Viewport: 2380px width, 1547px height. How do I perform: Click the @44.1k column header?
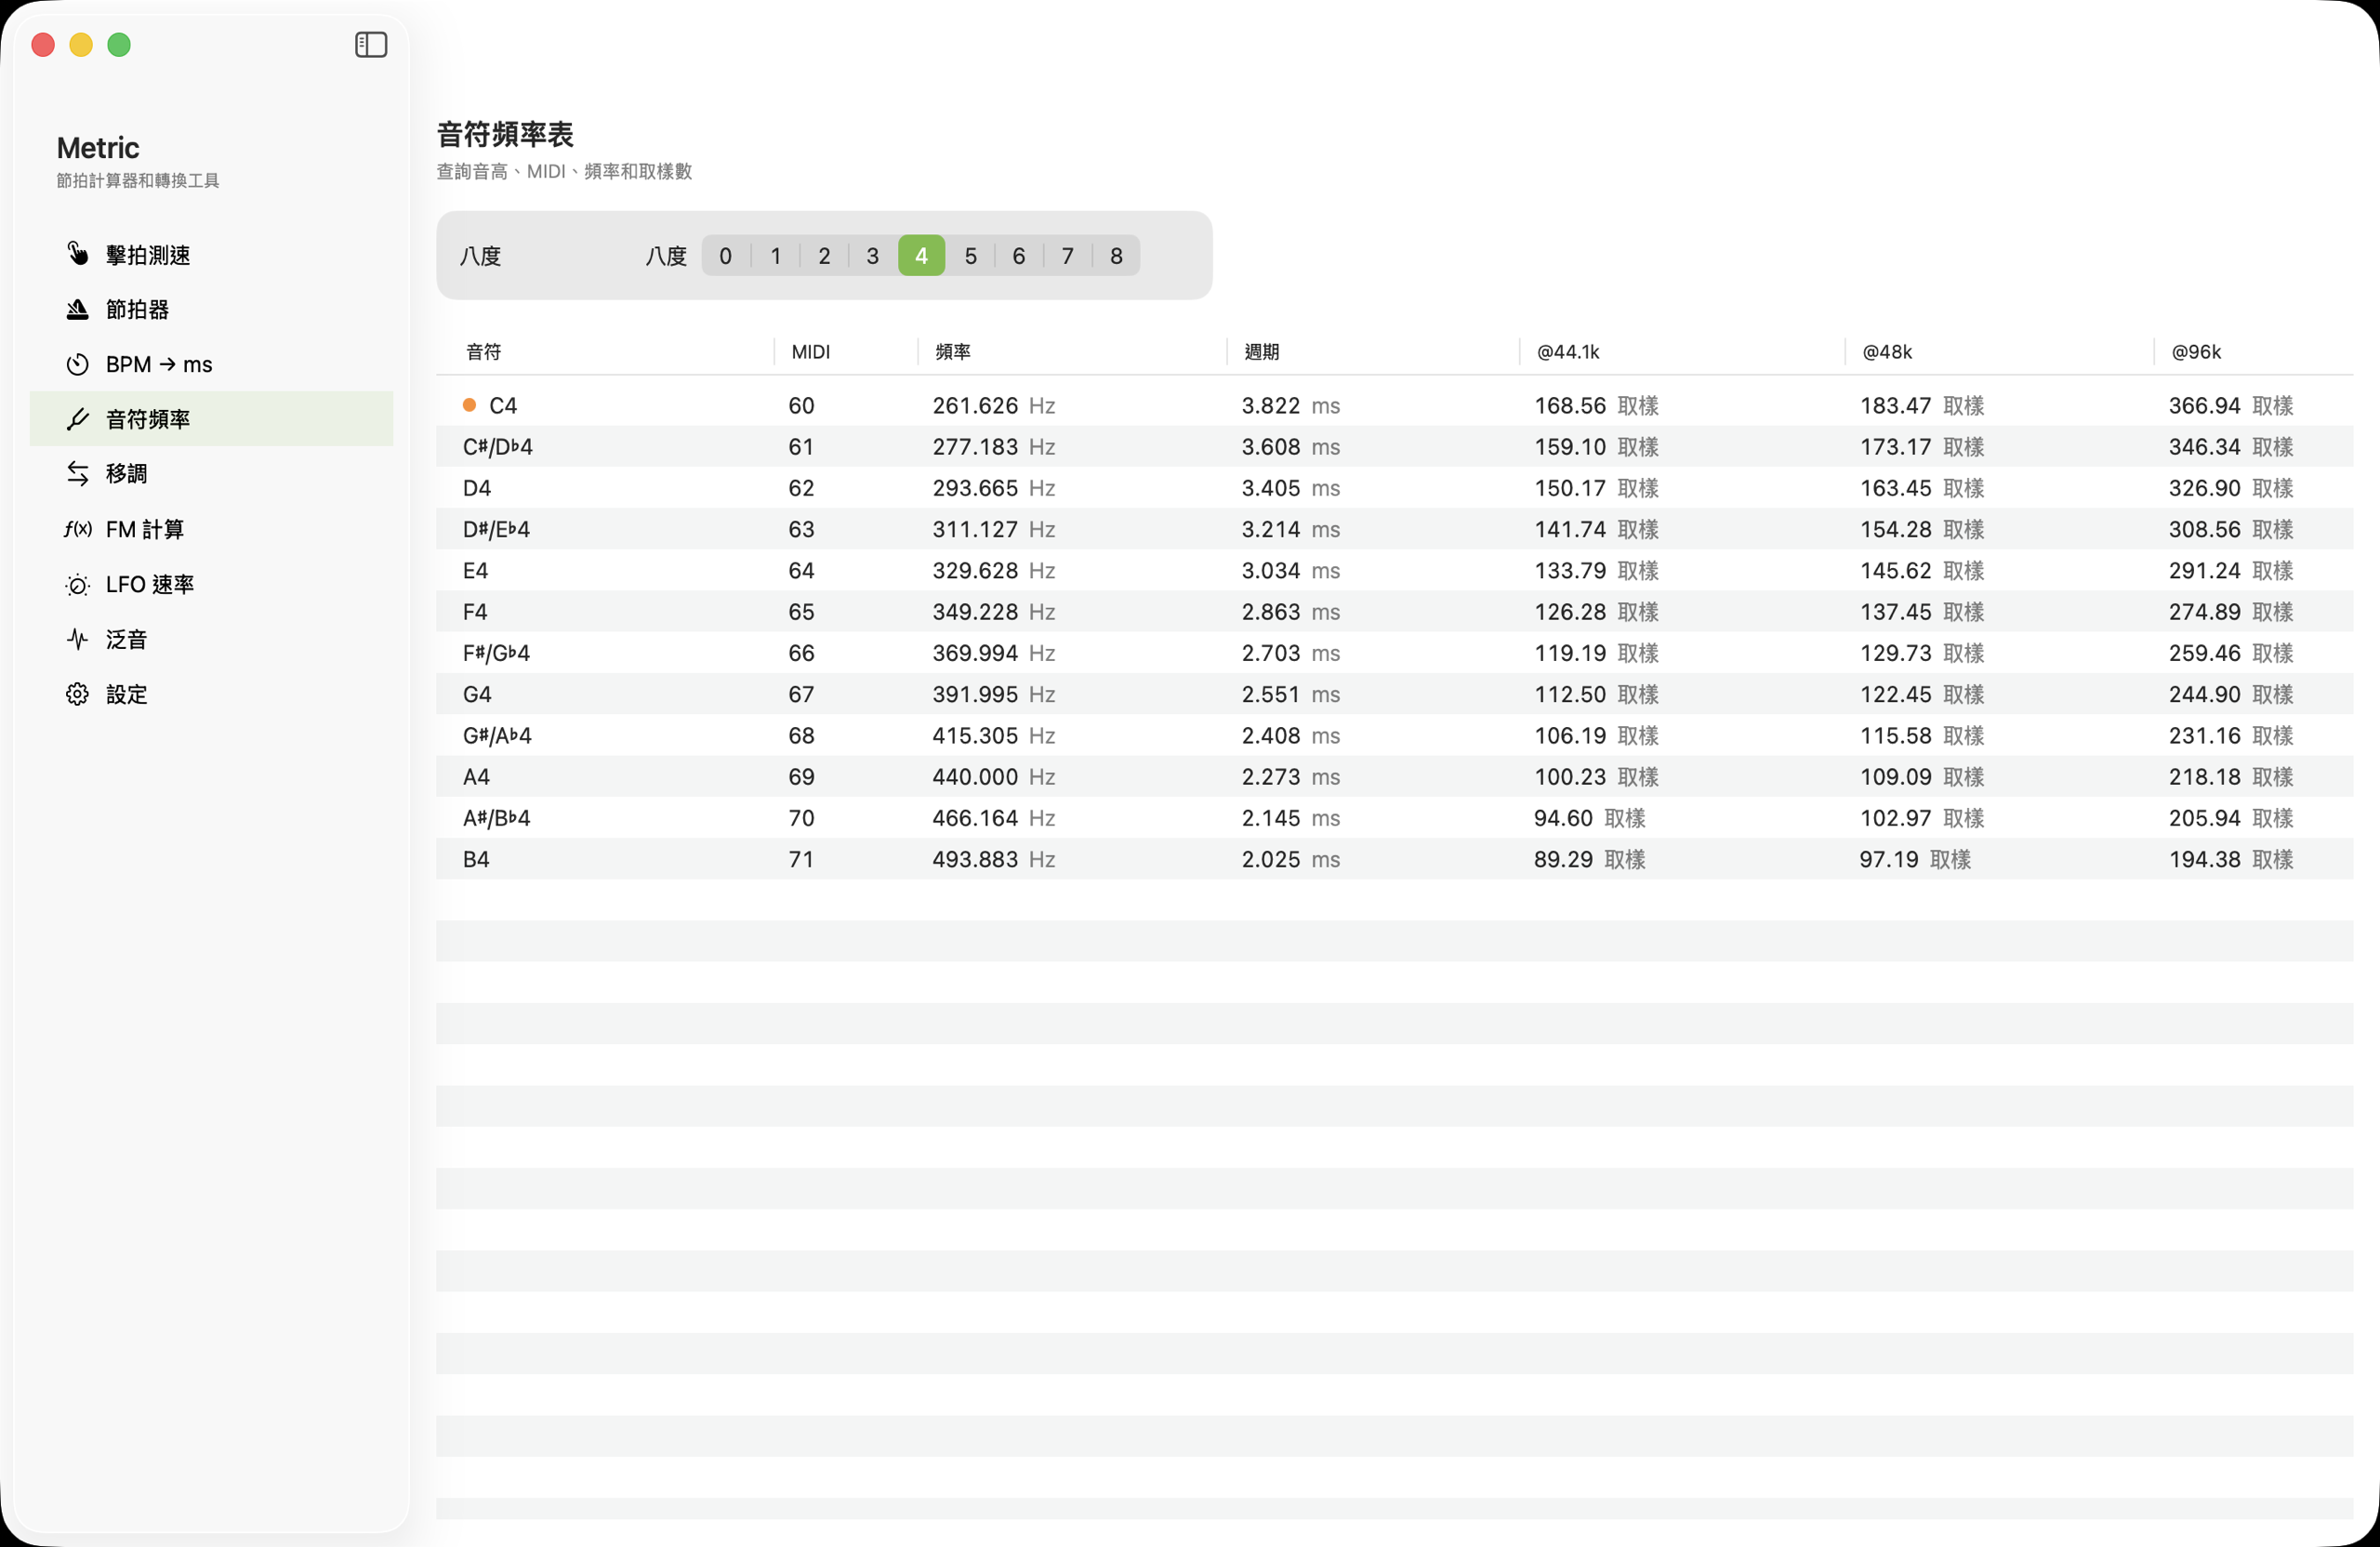coord(1682,352)
